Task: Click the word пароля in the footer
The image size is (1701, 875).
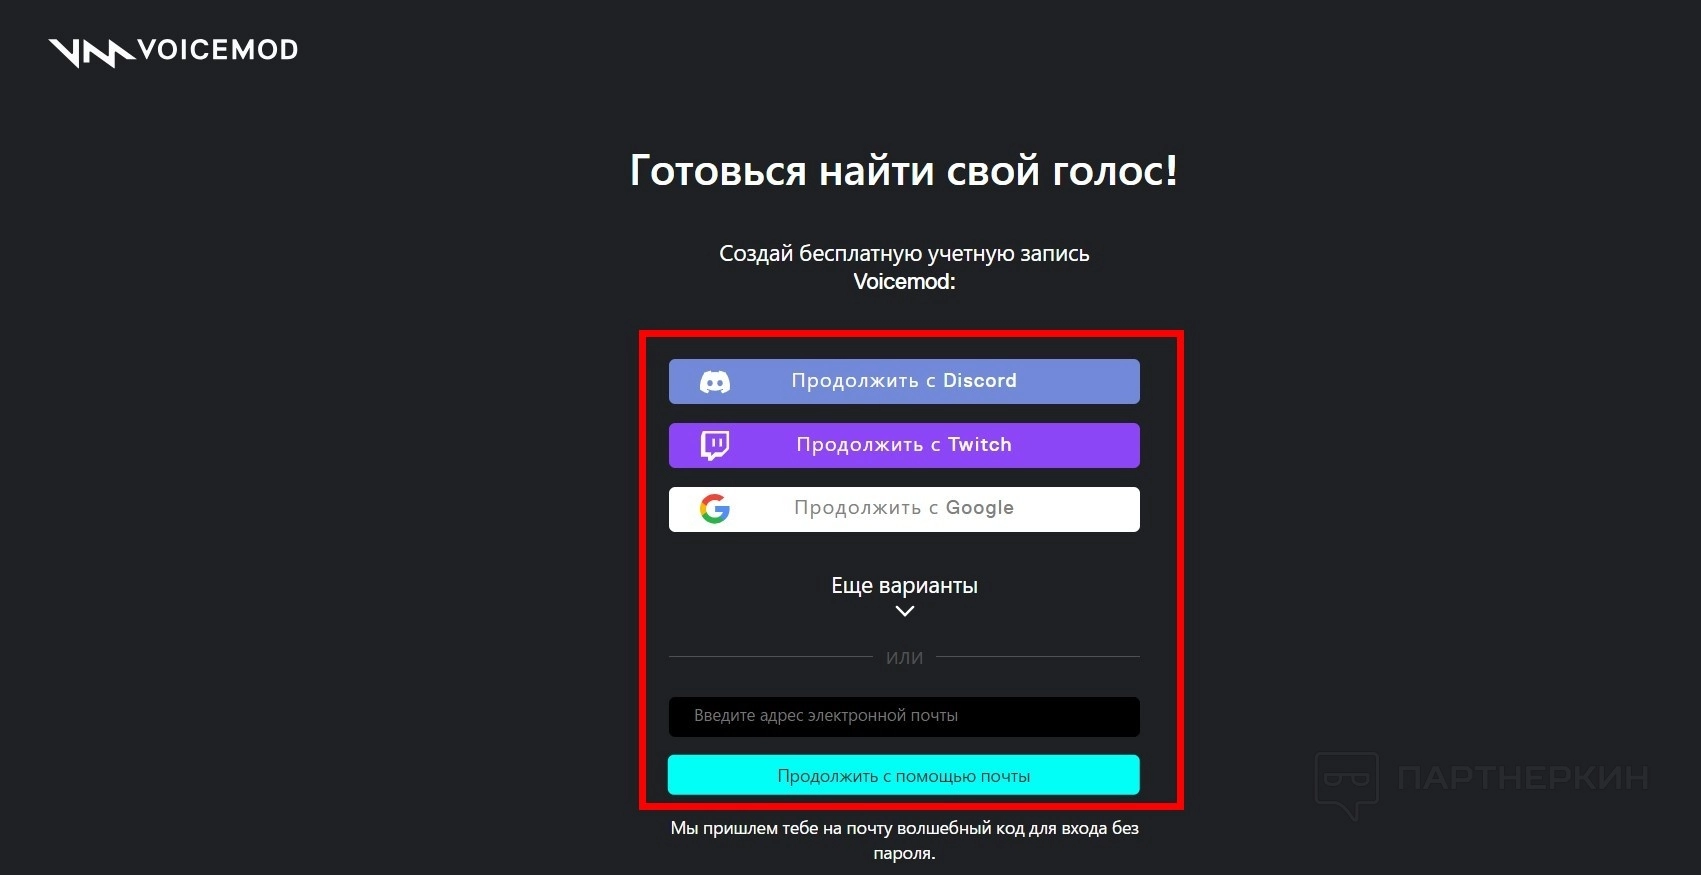Action: [902, 854]
